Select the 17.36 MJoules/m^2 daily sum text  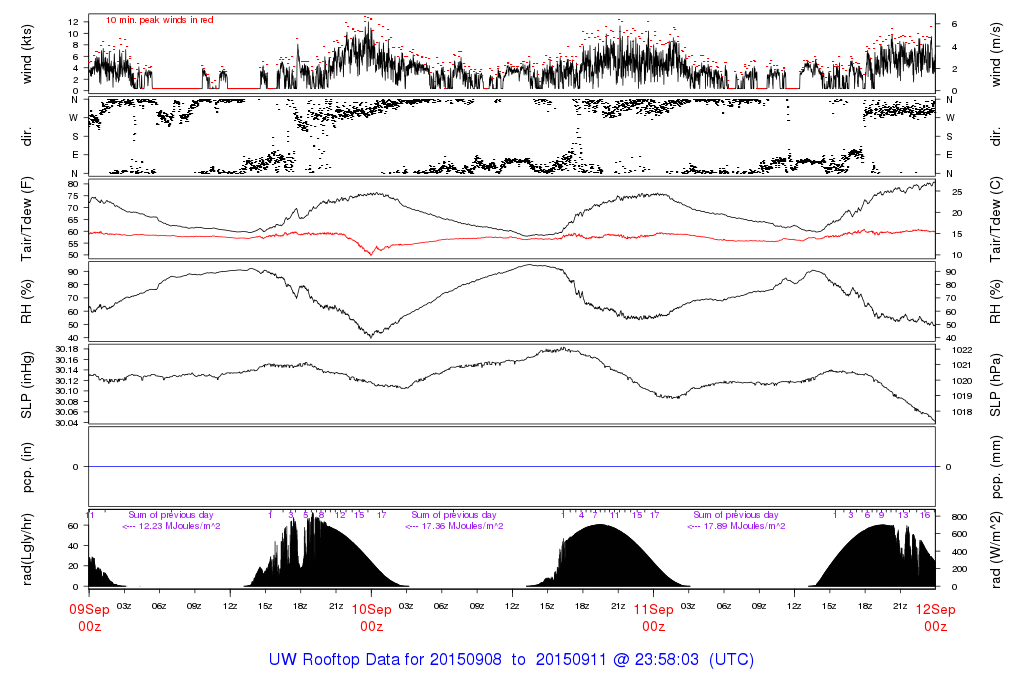pyautogui.click(x=453, y=526)
